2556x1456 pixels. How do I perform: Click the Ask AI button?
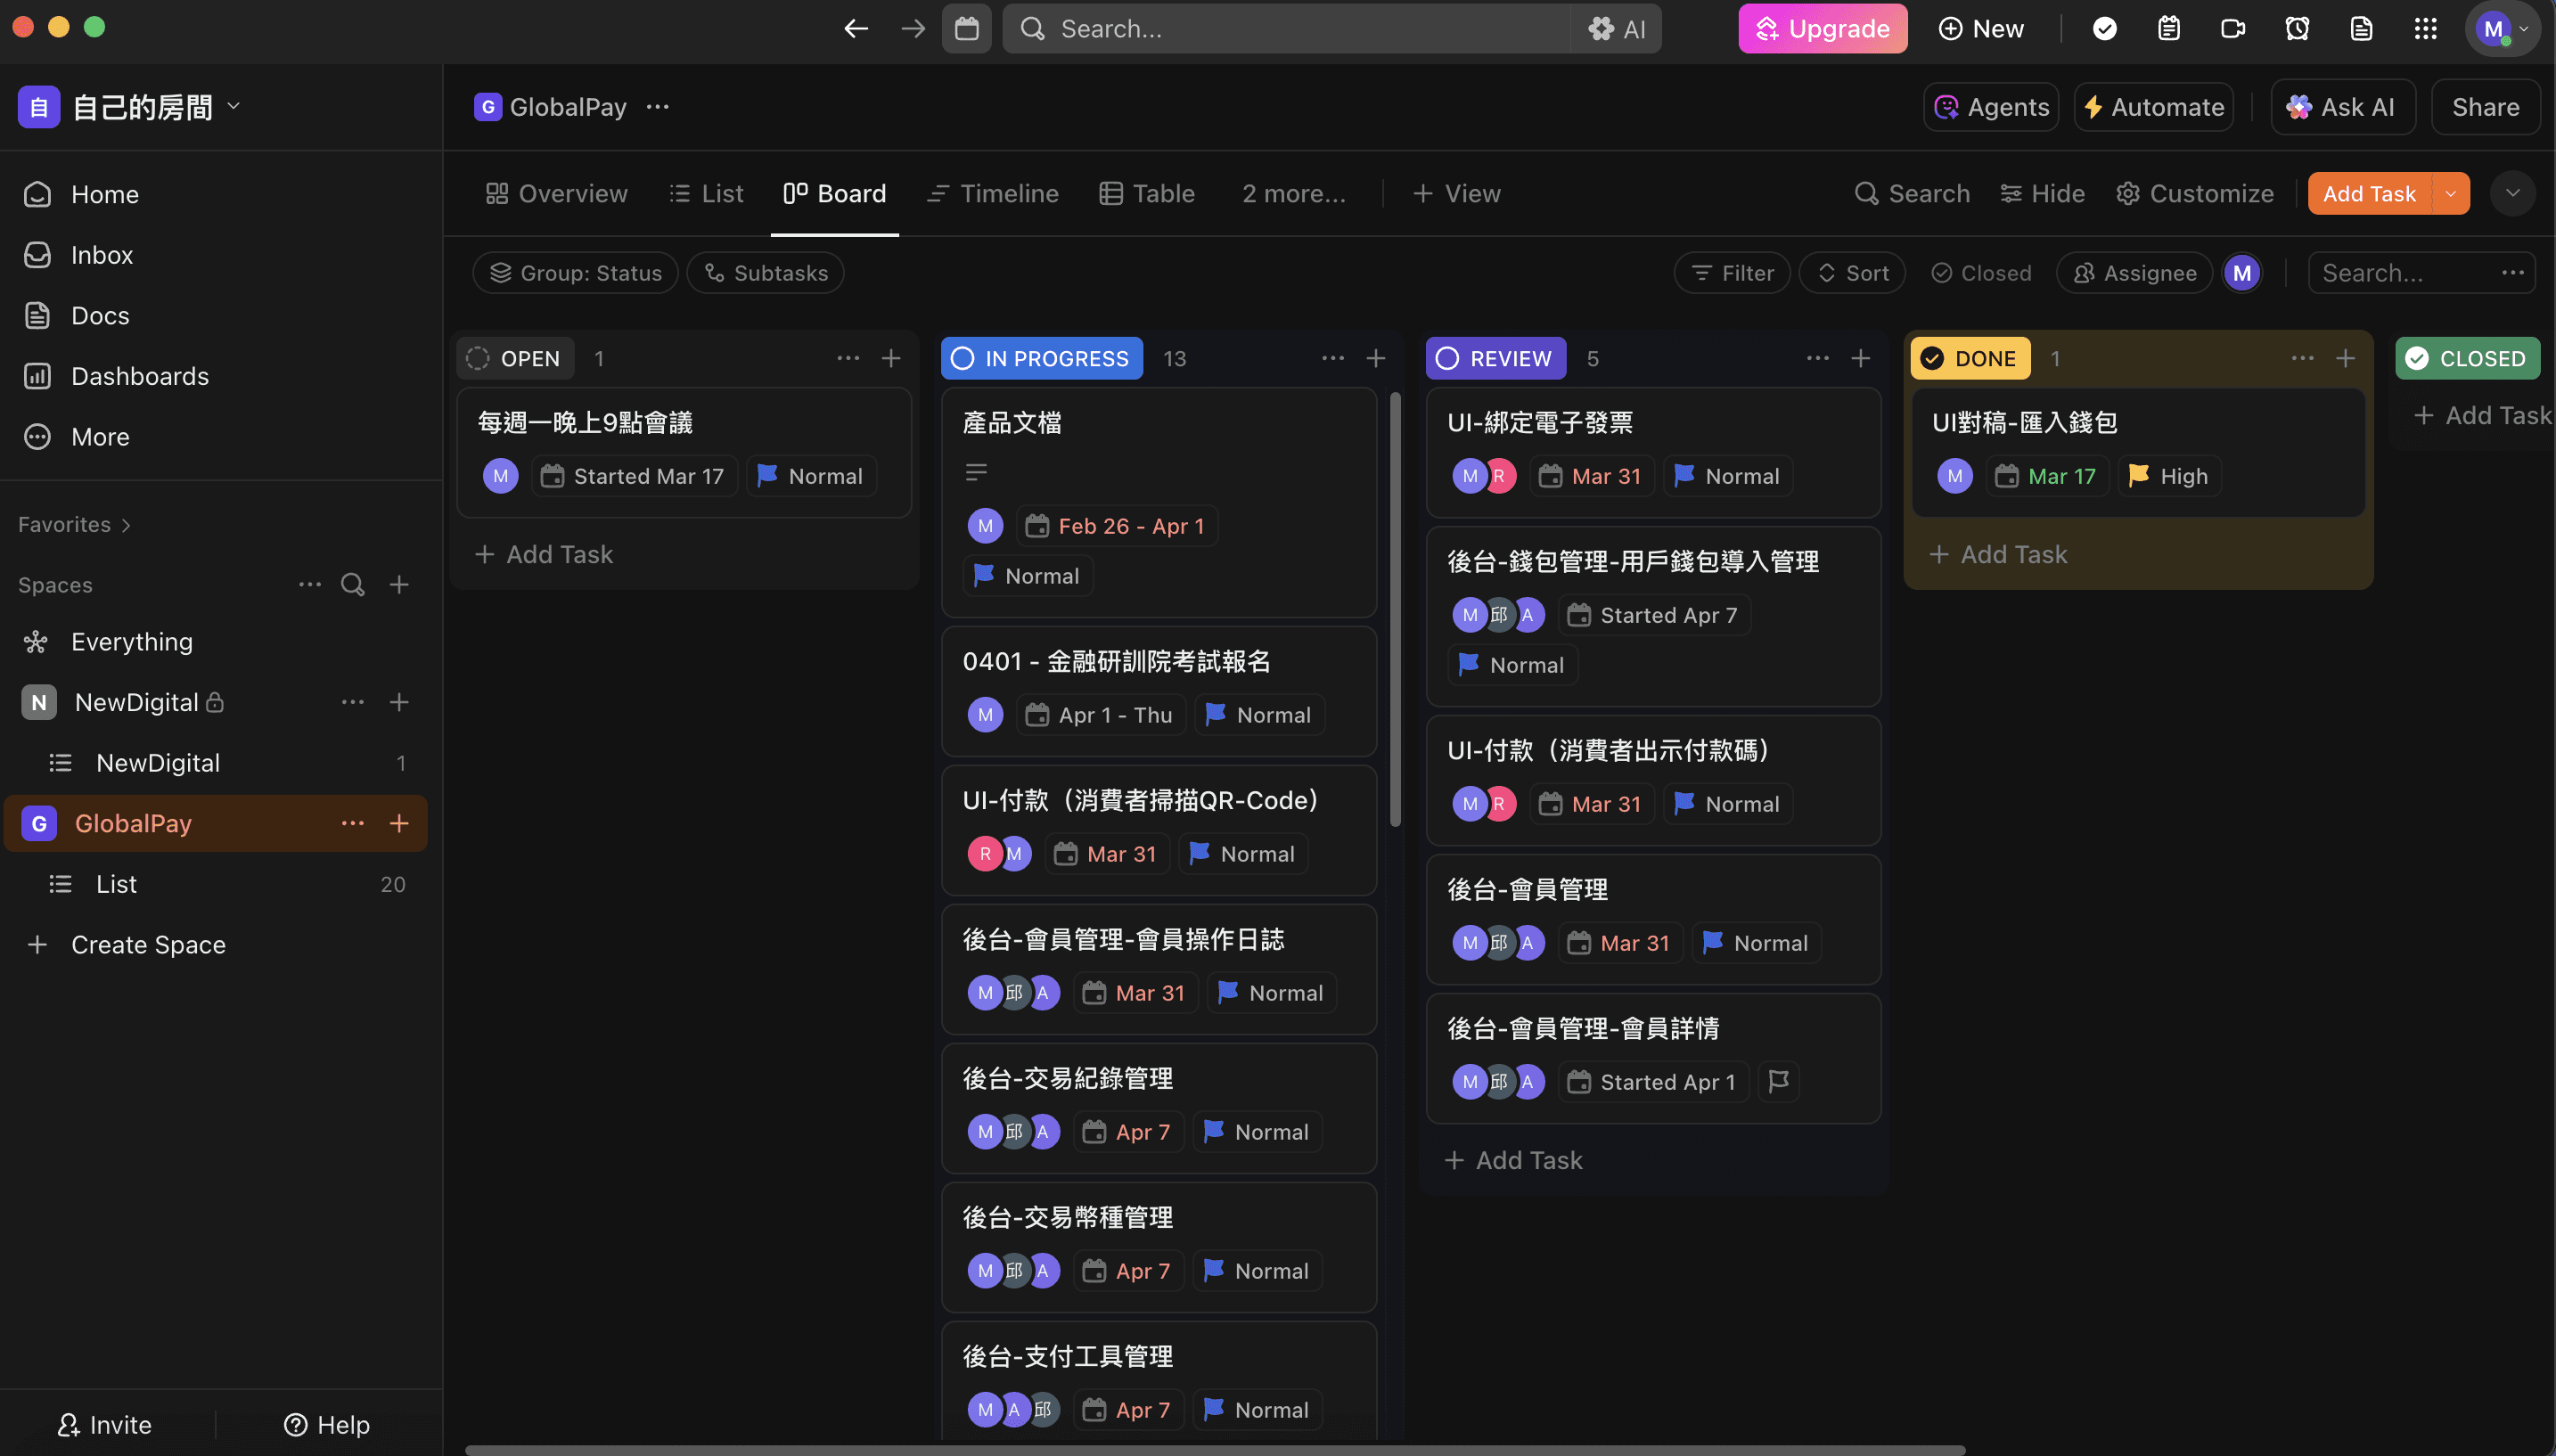pos(2342,107)
